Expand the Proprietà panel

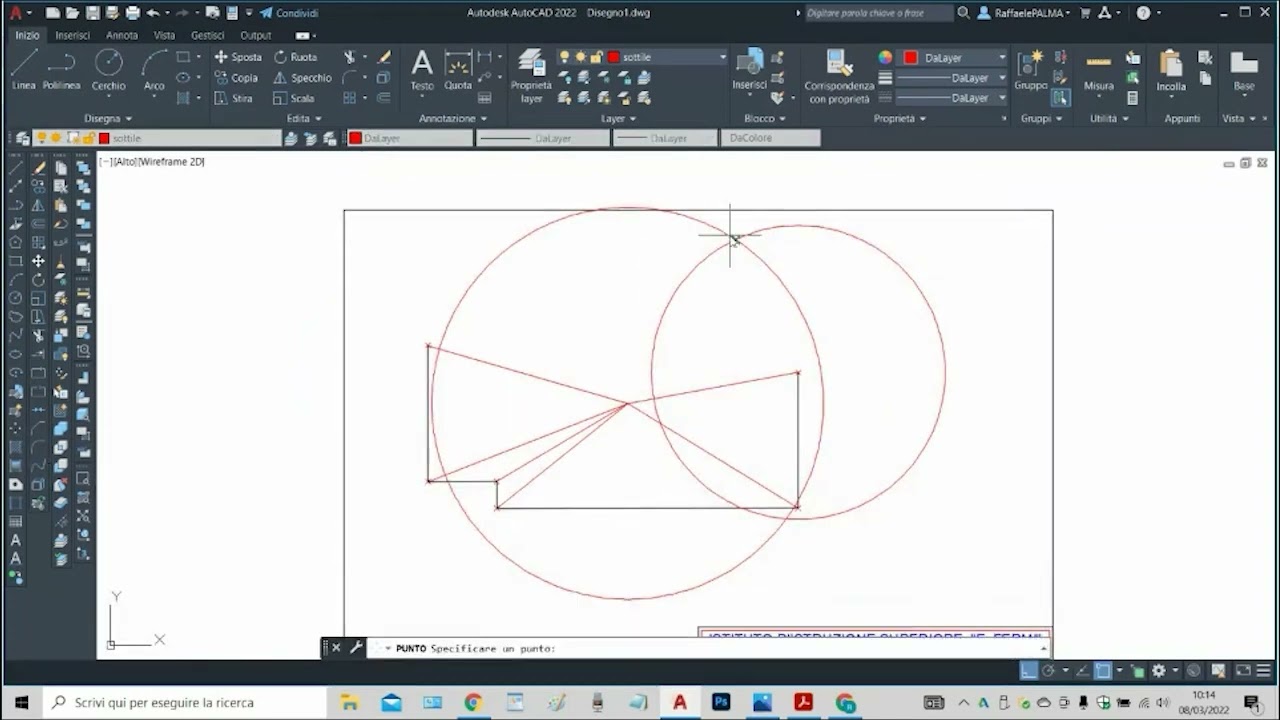point(900,118)
